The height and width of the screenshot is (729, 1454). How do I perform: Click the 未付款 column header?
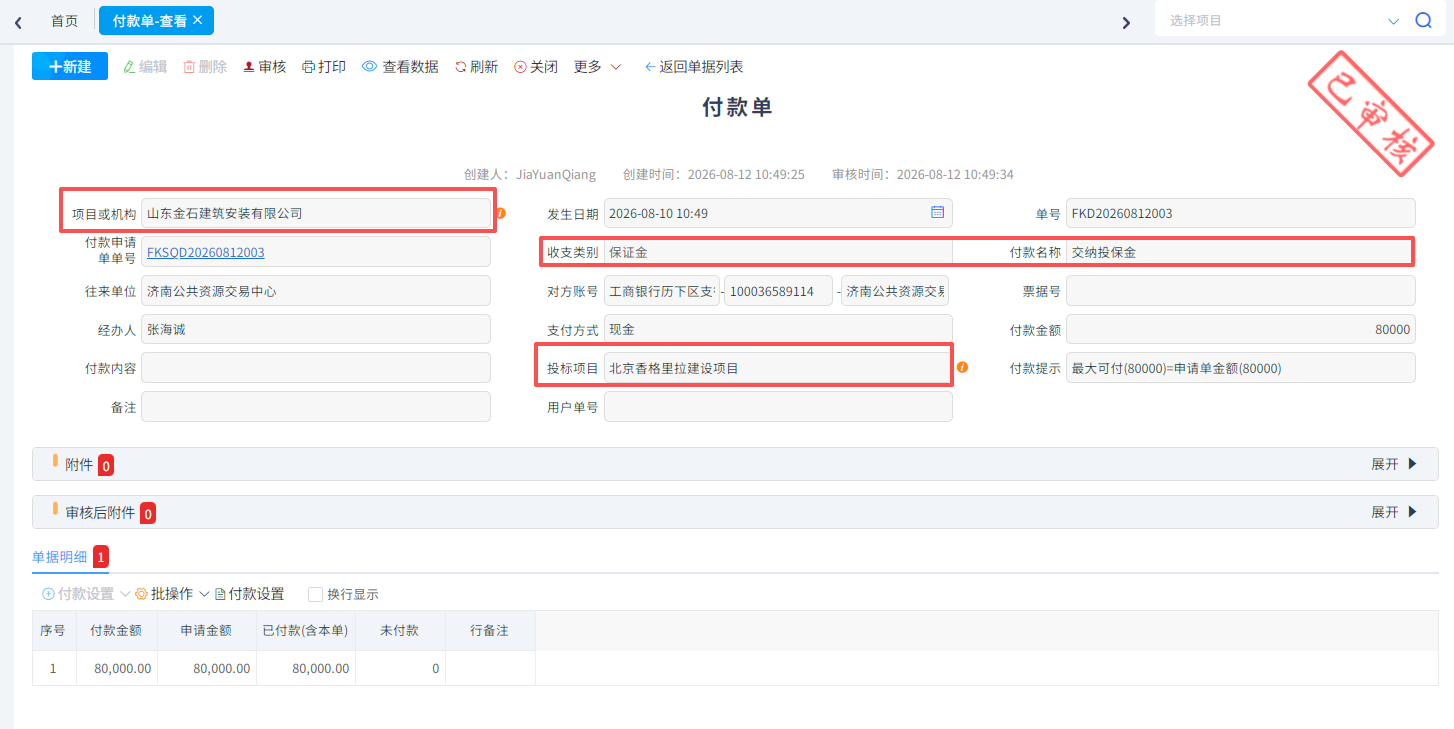[x=400, y=631]
